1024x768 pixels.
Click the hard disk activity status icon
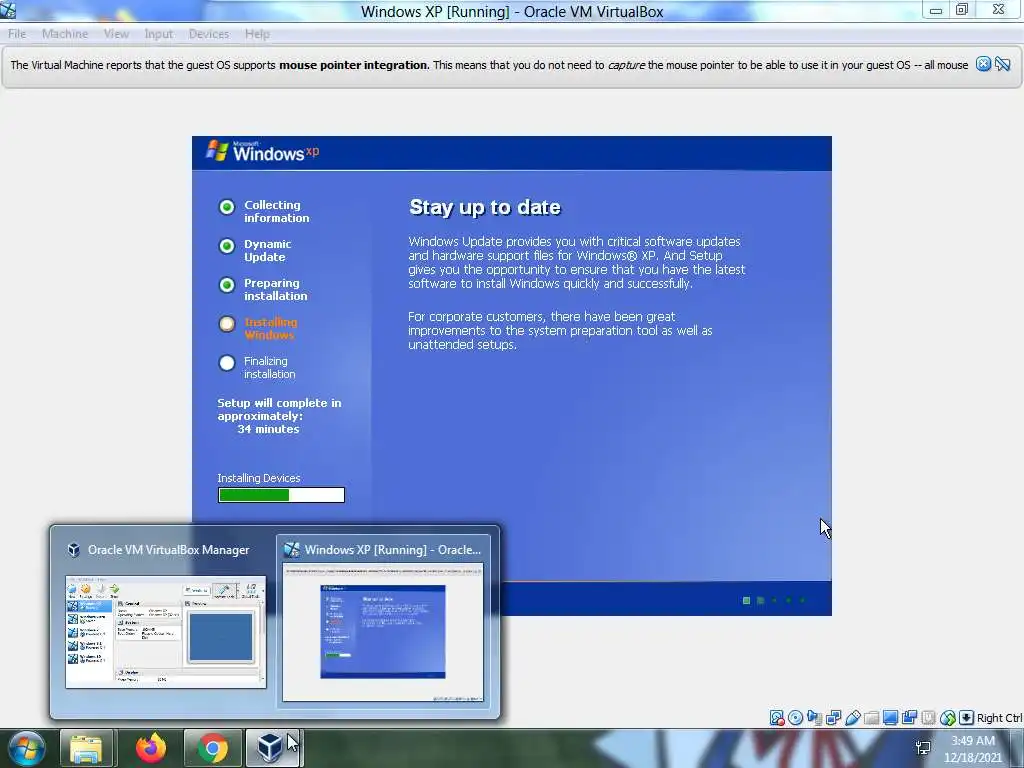[776, 718]
